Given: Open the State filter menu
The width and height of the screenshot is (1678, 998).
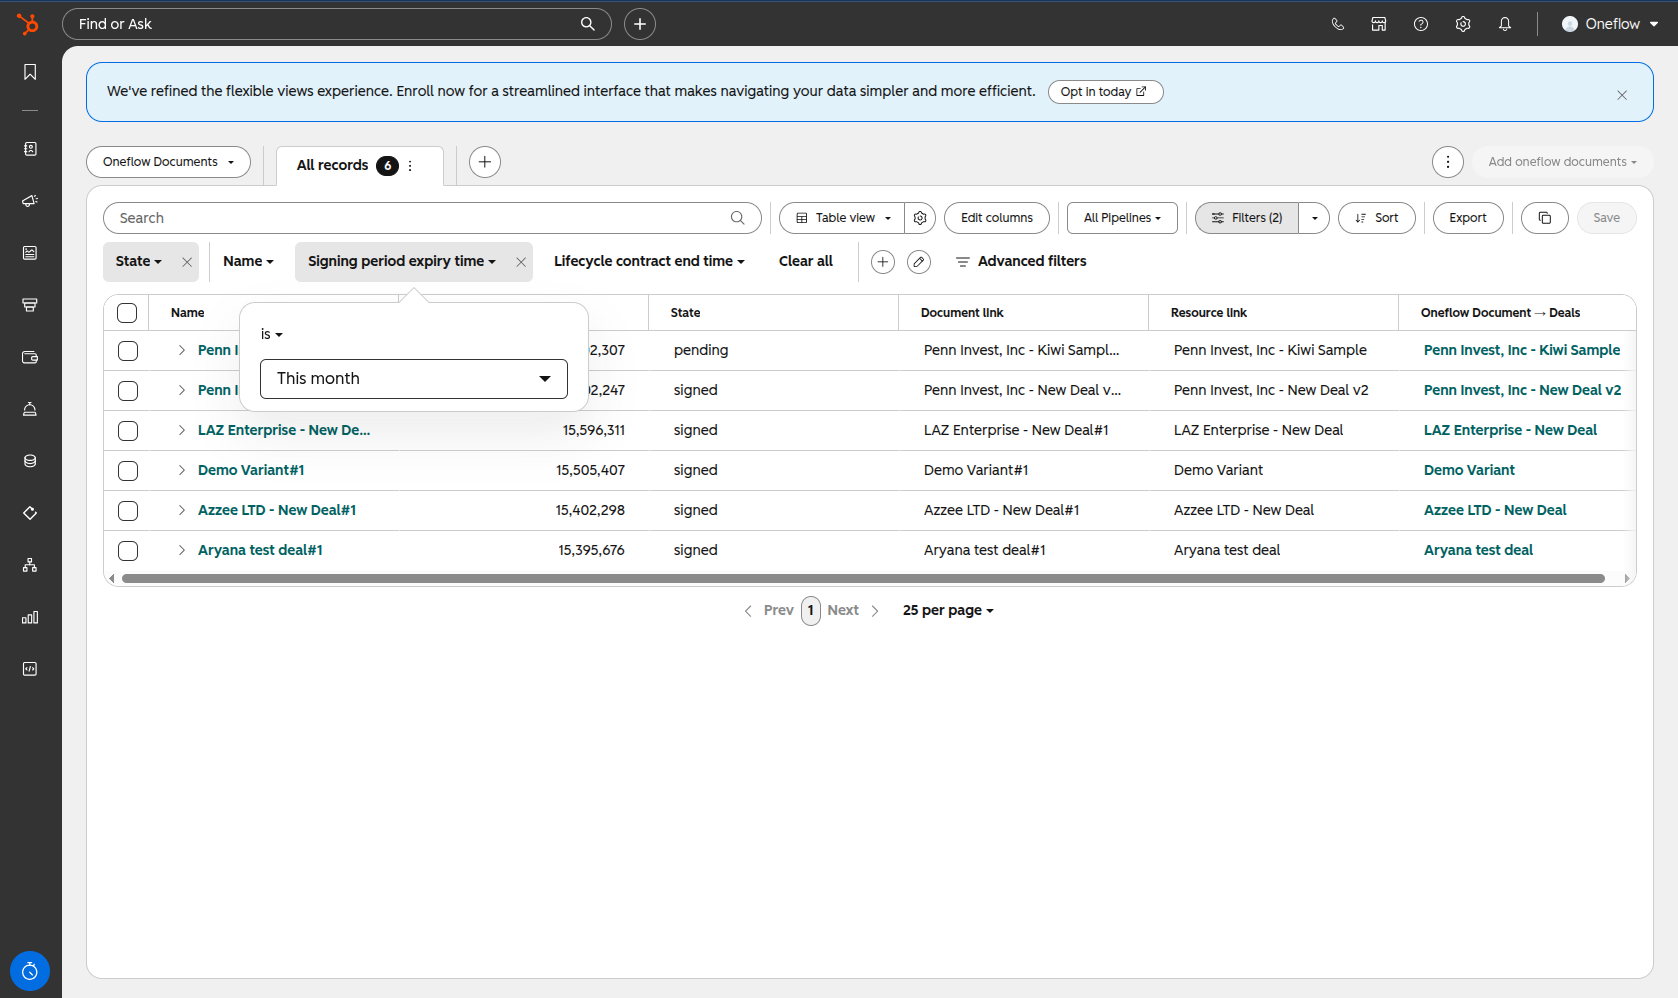Looking at the screenshot, I should 138,261.
